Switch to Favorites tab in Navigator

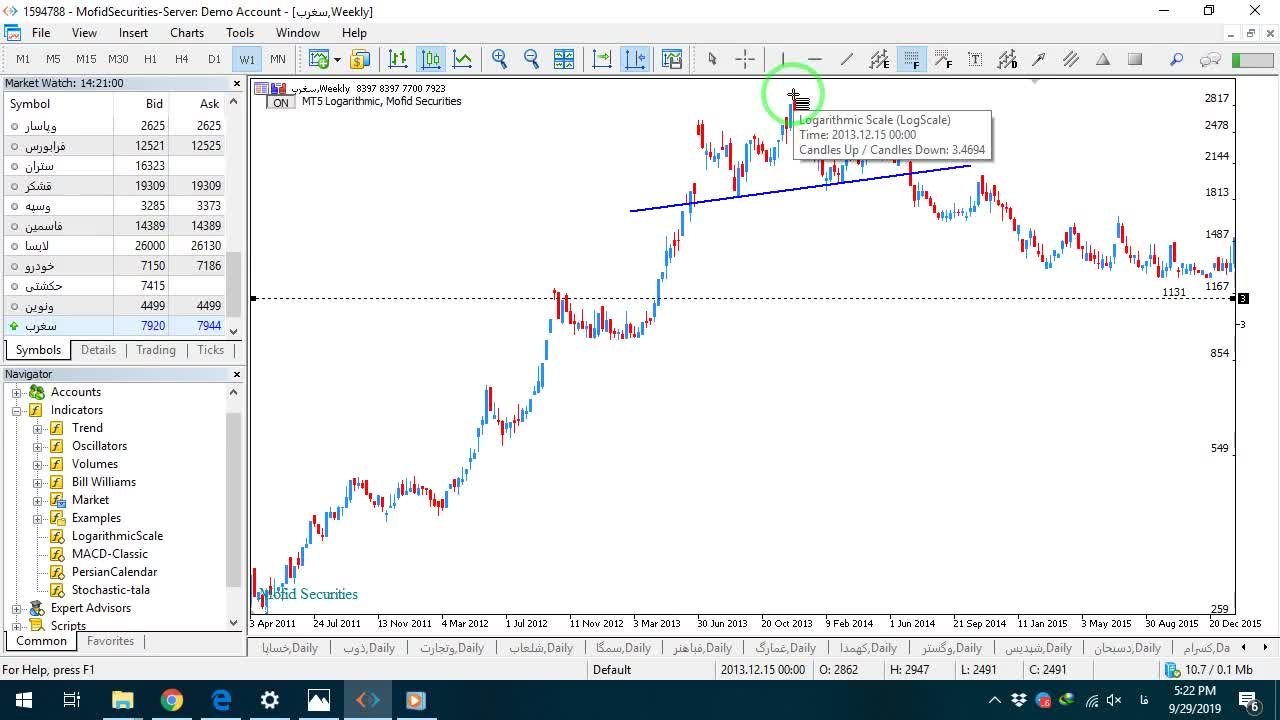click(x=110, y=641)
